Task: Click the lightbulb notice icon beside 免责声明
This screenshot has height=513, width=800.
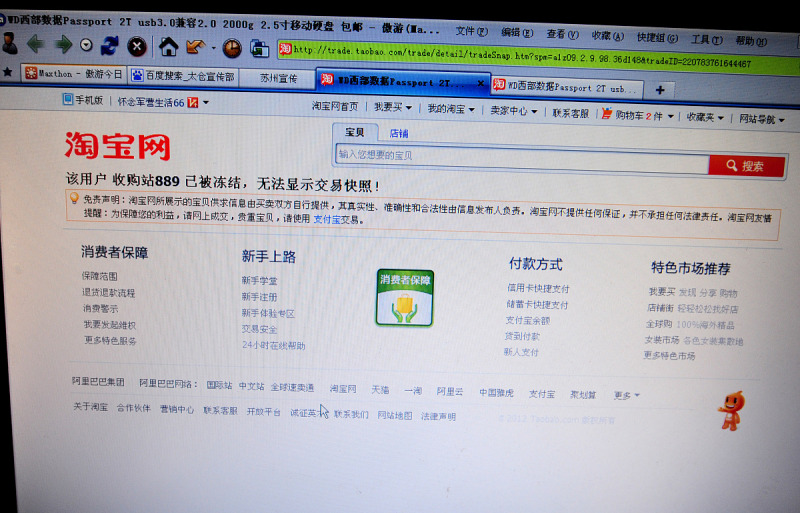Action: [75, 198]
